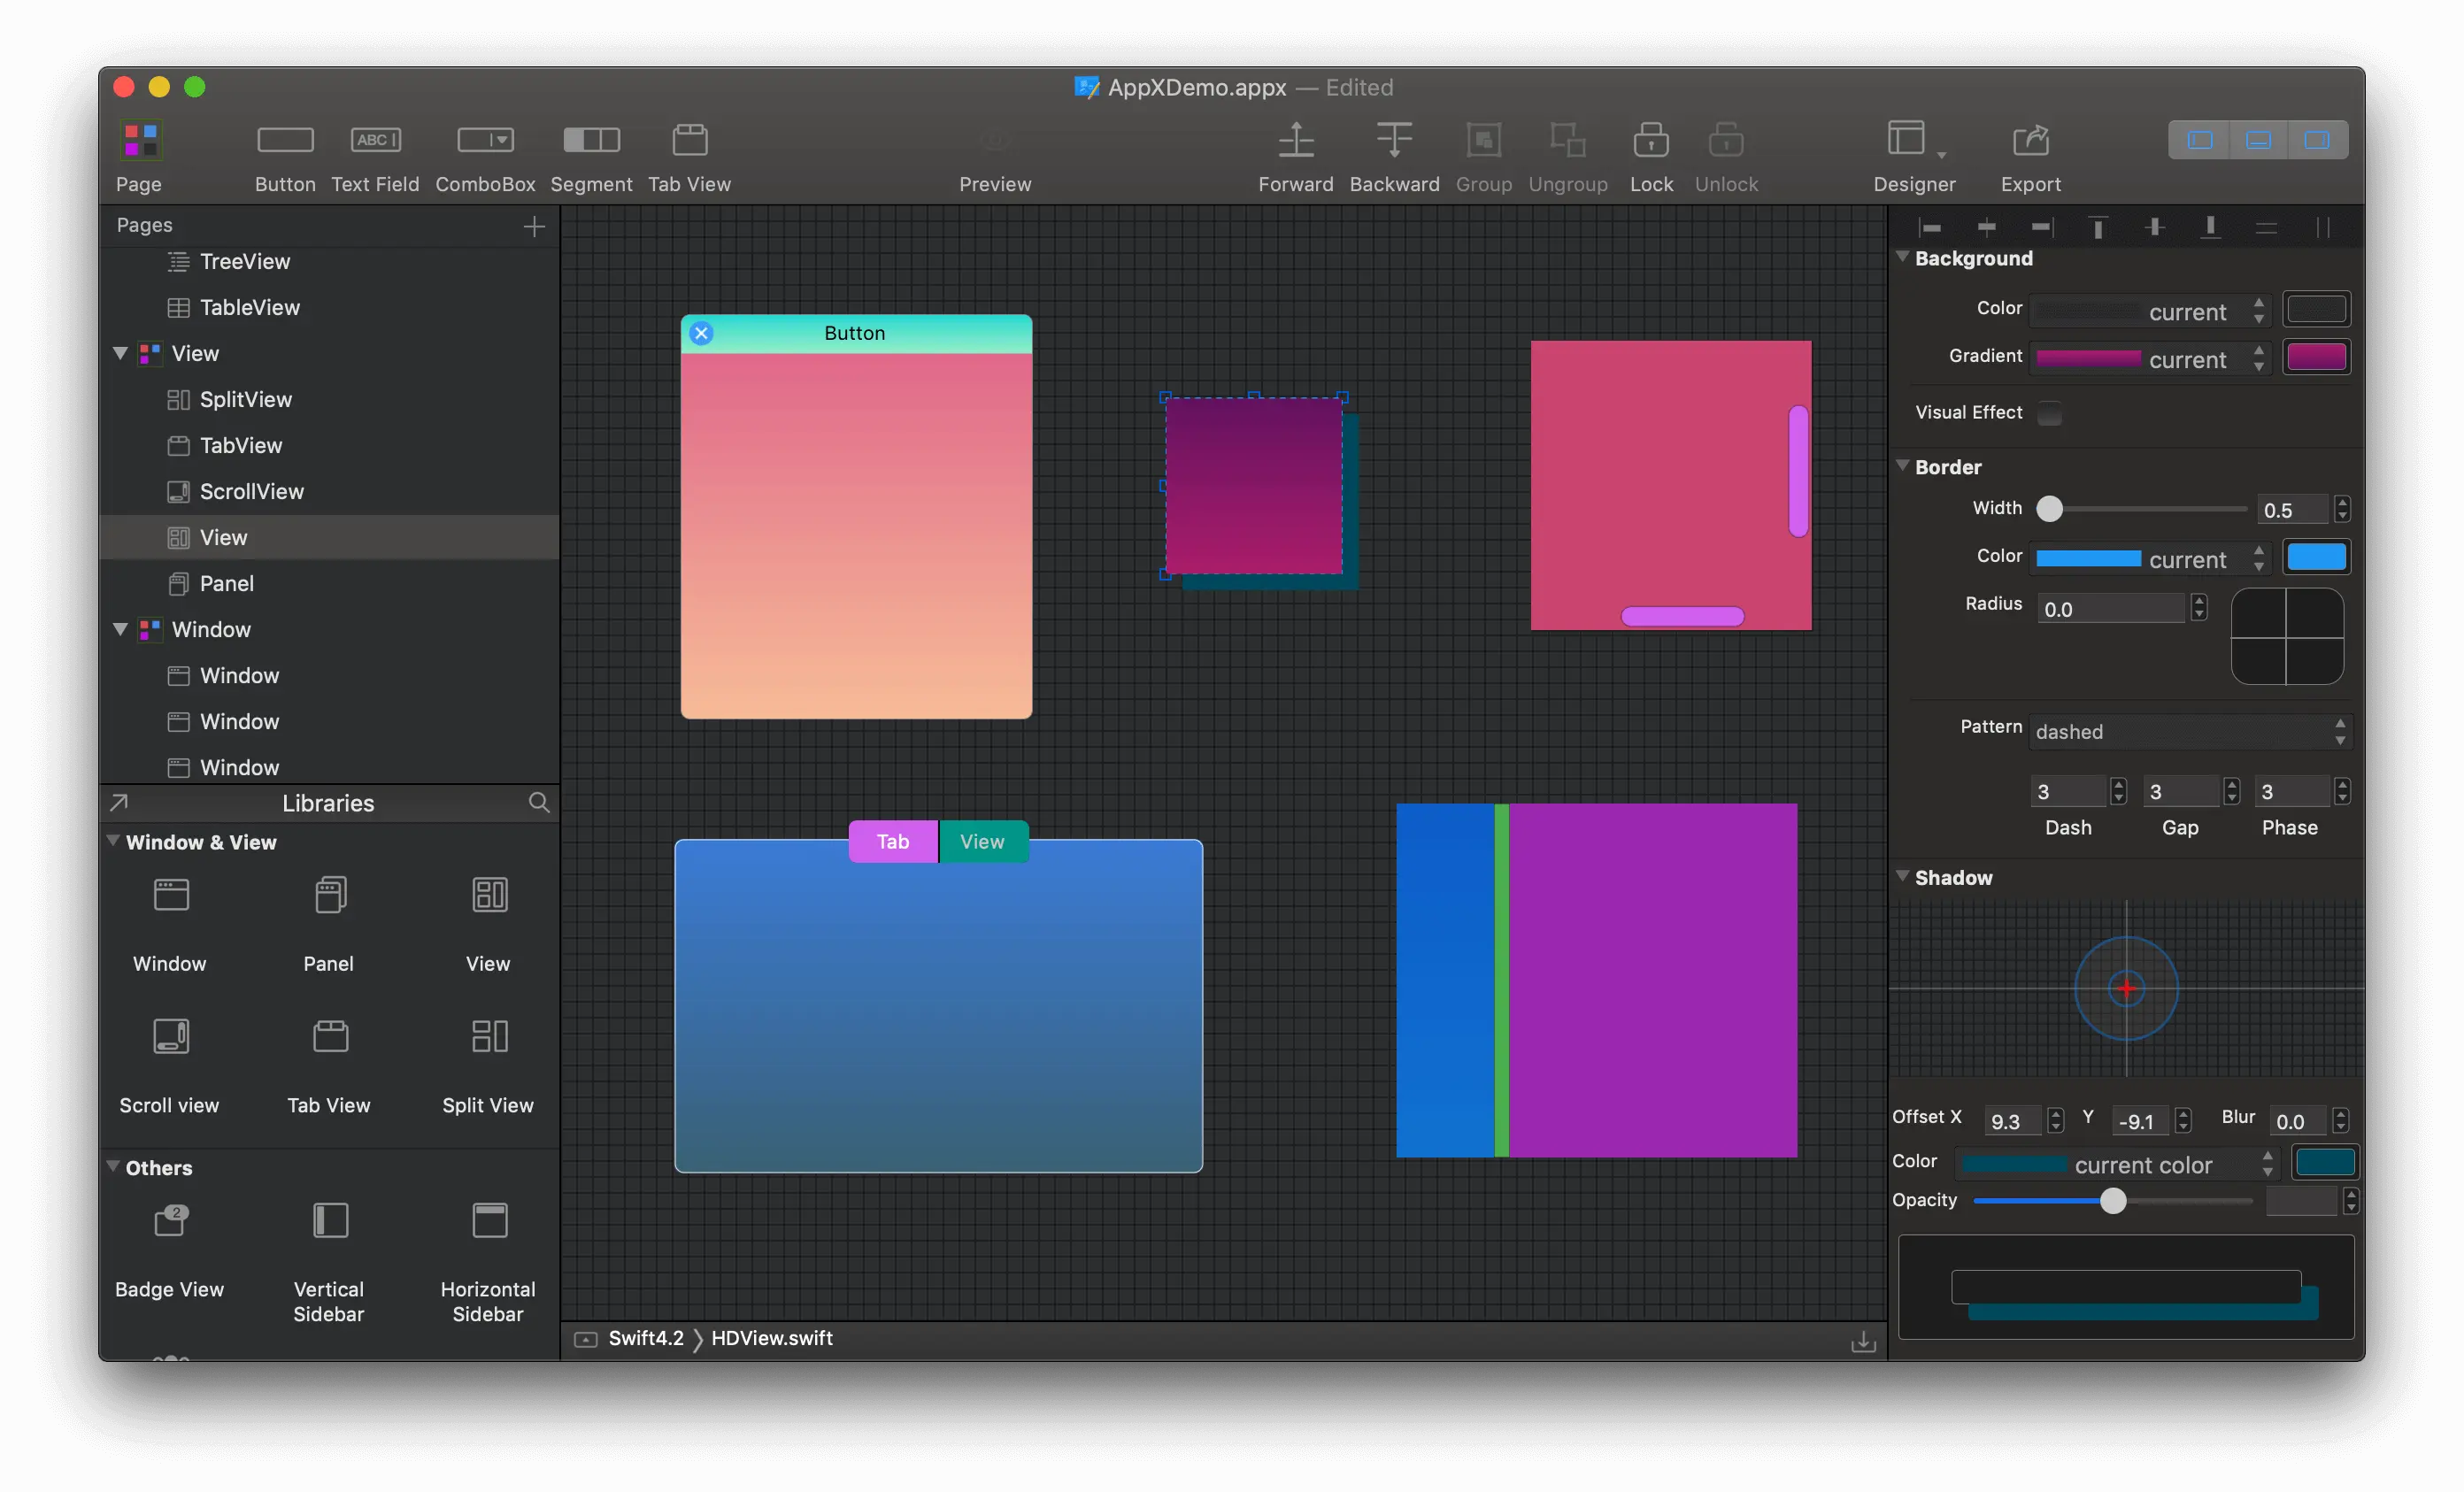Toggle the right panel visibility button
This screenshot has width=2464, height=1492.
point(2316,140)
